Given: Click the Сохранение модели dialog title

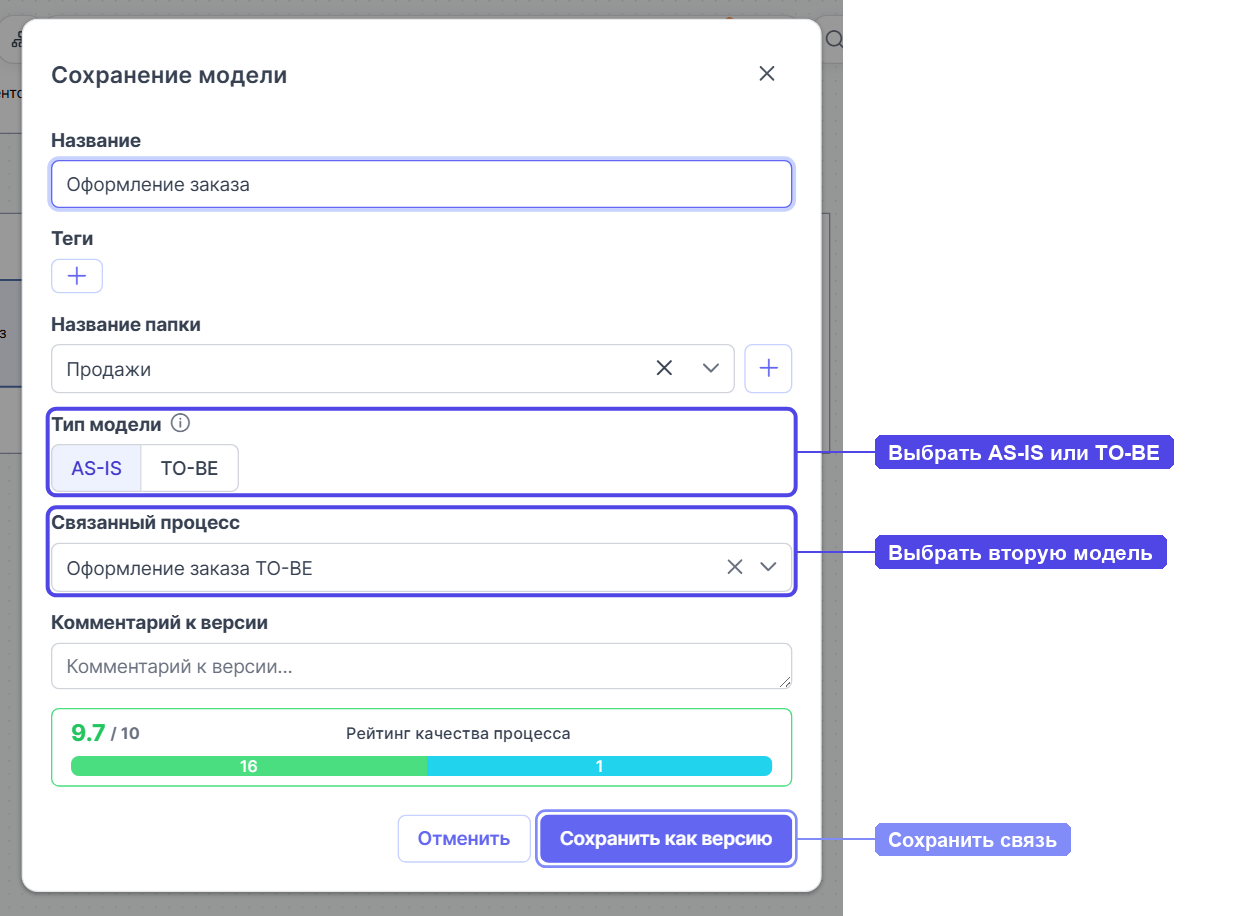Looking at the screenshot, I should click(x=169, y=74).
